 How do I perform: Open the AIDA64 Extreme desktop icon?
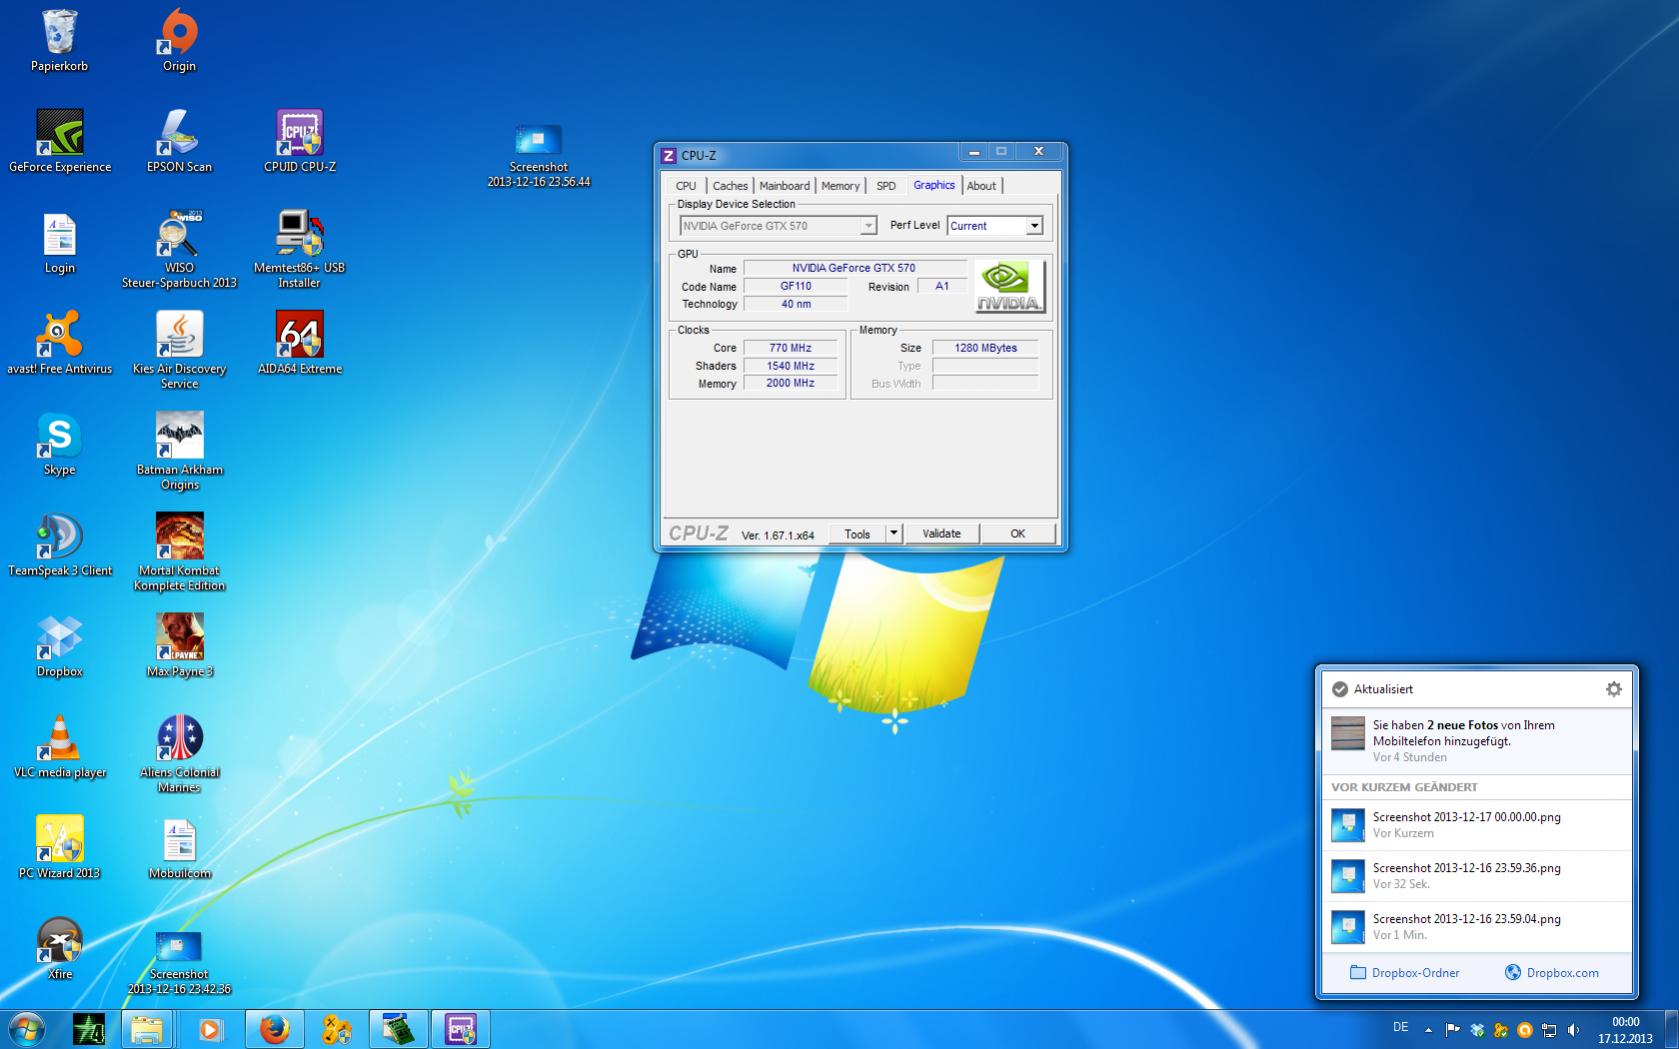point(299,335)
